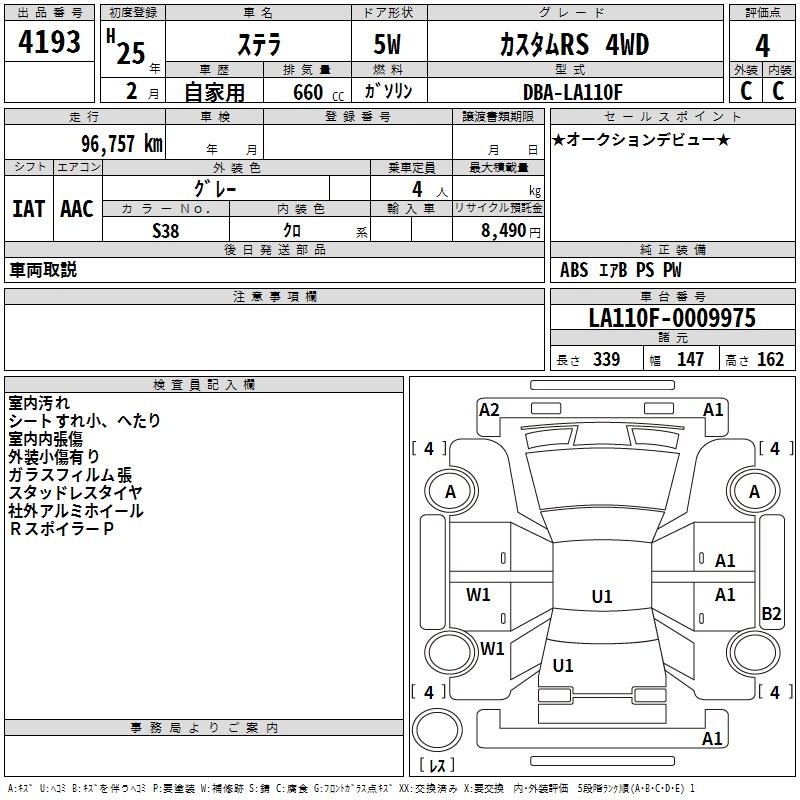Click the recycle deposit 8,490円
The height and width of the screenshot is (800, 800).
[511, 231]
